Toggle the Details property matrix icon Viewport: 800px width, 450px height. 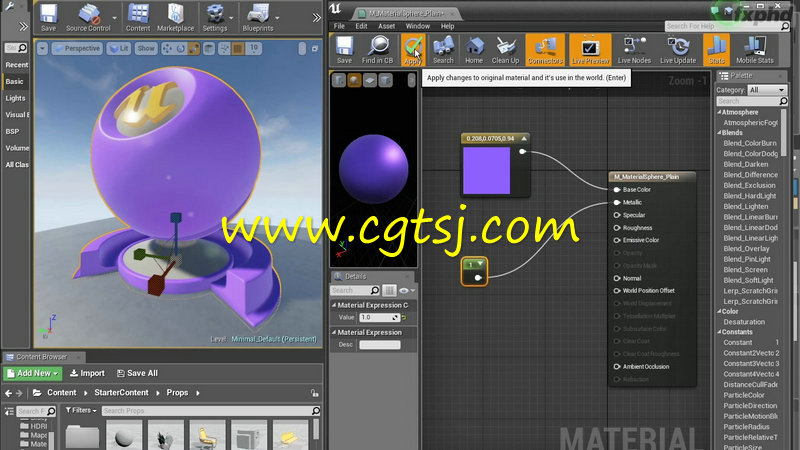(x=389, y=290)
